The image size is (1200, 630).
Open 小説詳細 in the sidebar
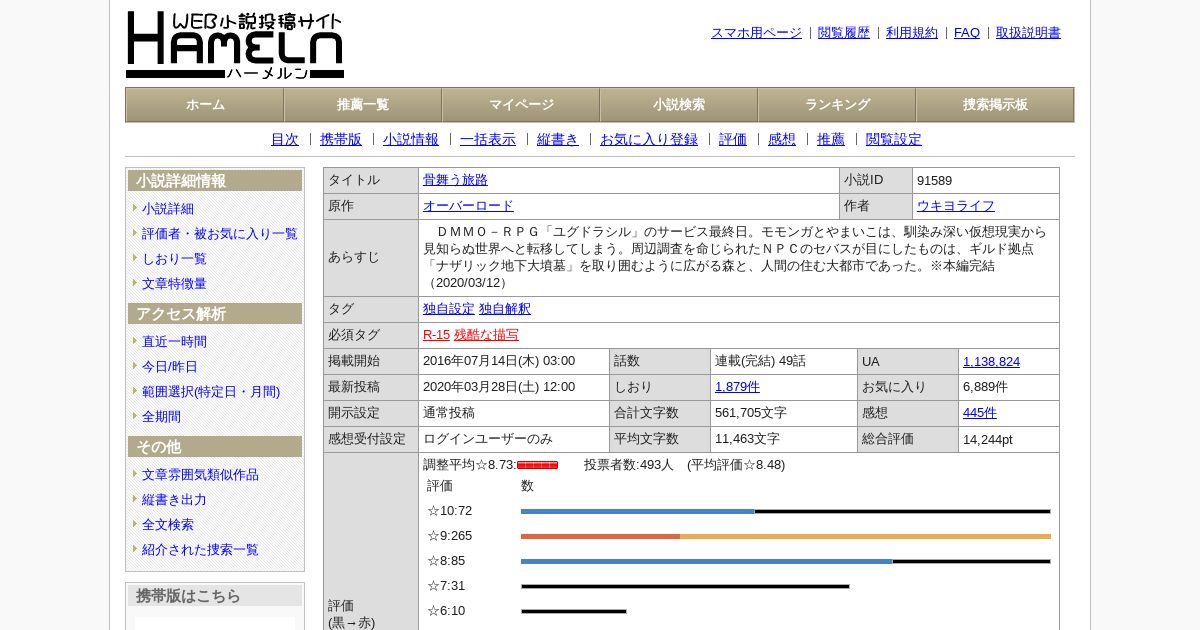click(x=168, y=209)
